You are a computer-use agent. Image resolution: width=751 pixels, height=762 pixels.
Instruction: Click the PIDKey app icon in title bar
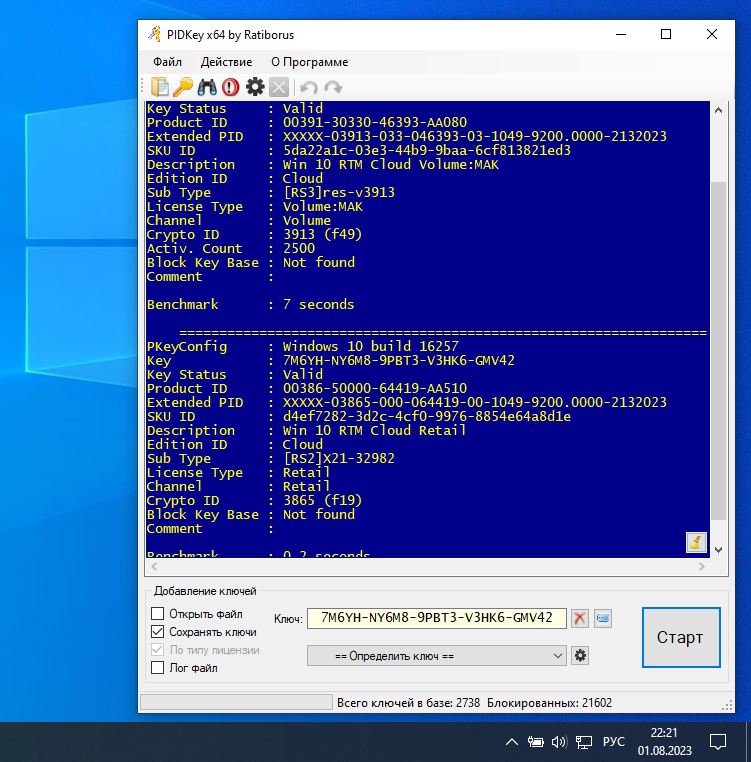[x=155, y=35]
